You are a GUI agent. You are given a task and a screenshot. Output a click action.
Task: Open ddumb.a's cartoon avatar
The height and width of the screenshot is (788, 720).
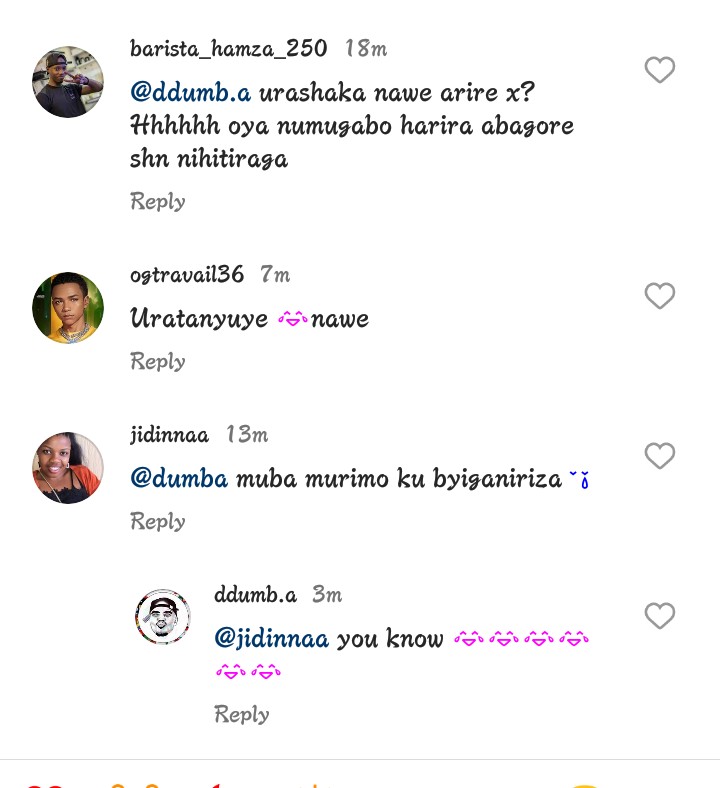tap(163, 617)
